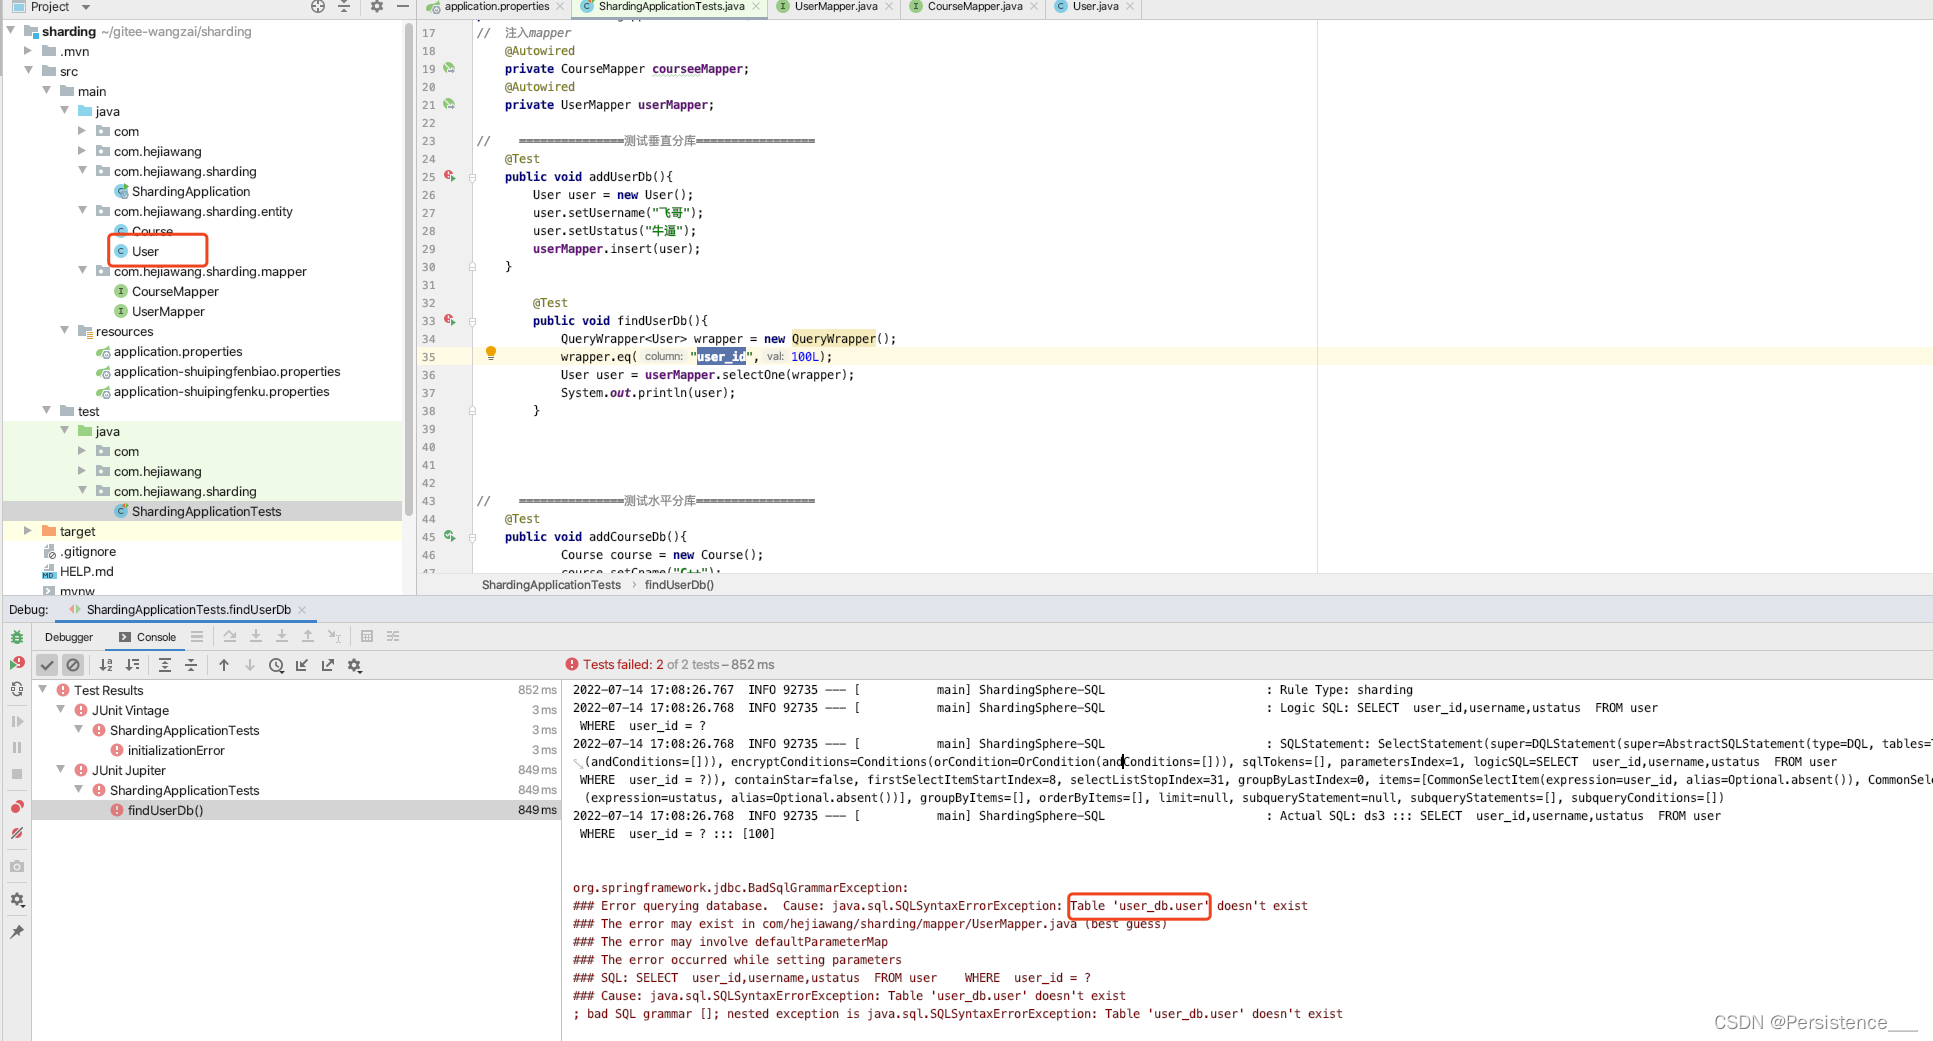Collapse JUnit Jupiter node

point(61,769)
